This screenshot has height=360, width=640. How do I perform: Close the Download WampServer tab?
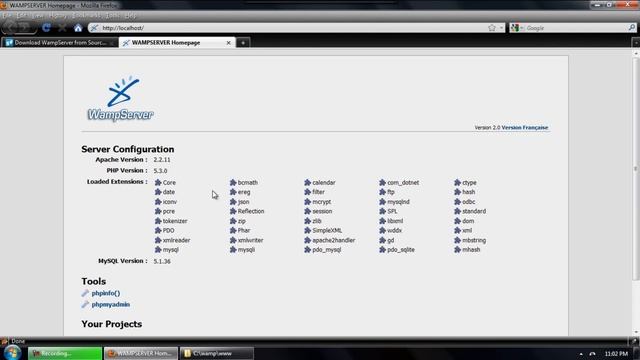click(111, 42)
